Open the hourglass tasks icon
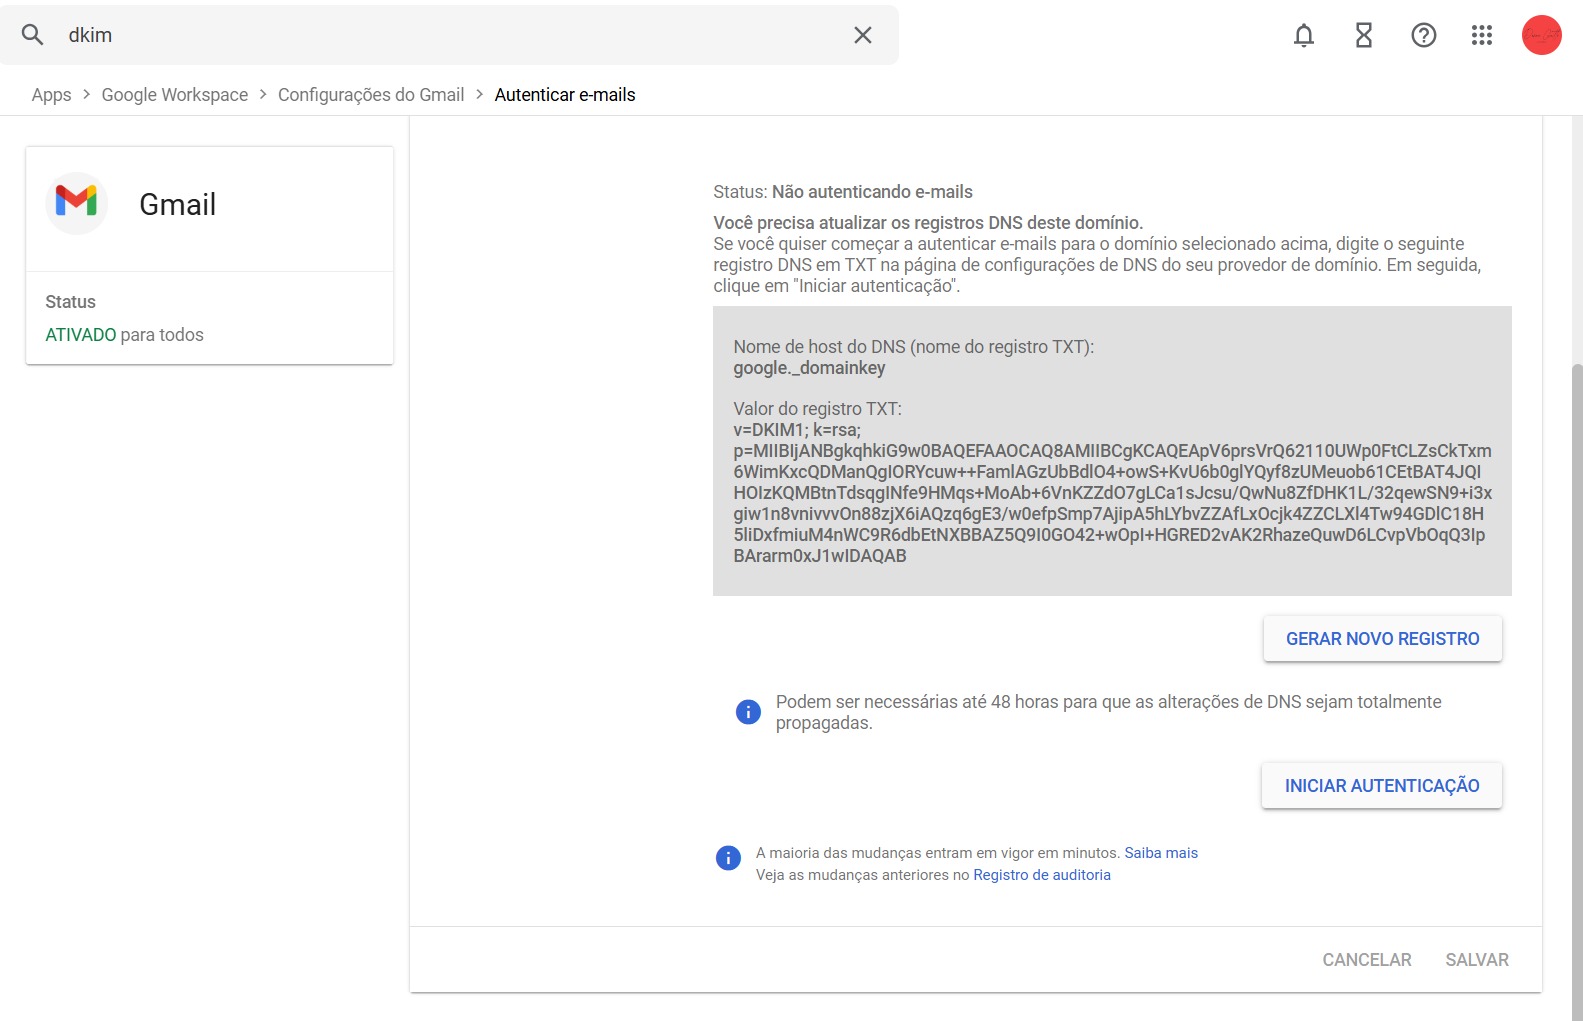 (1363, 36)
